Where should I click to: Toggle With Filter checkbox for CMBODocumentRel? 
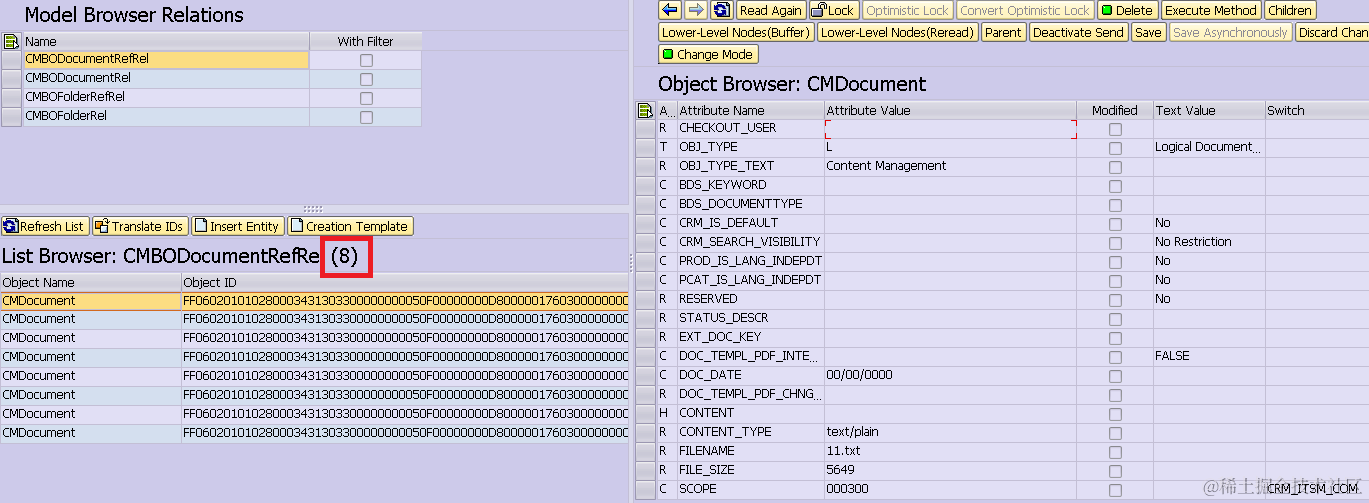[x=366, y=79]
